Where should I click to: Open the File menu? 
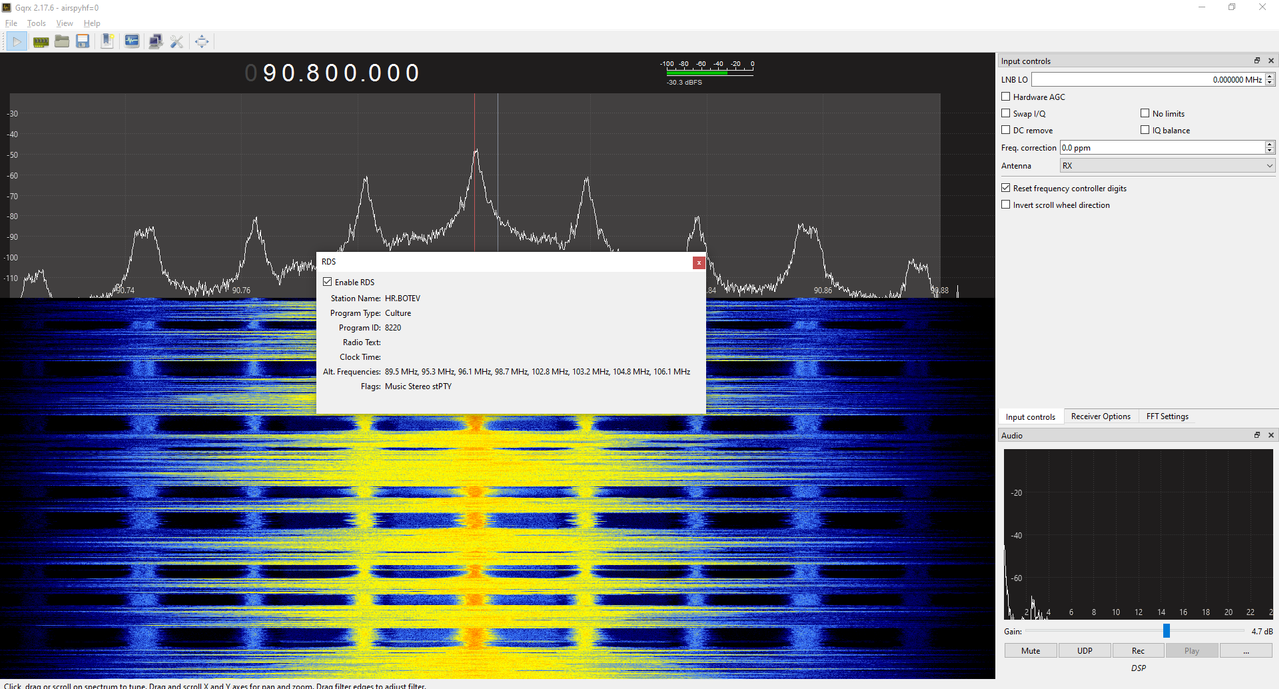(11, 23)
